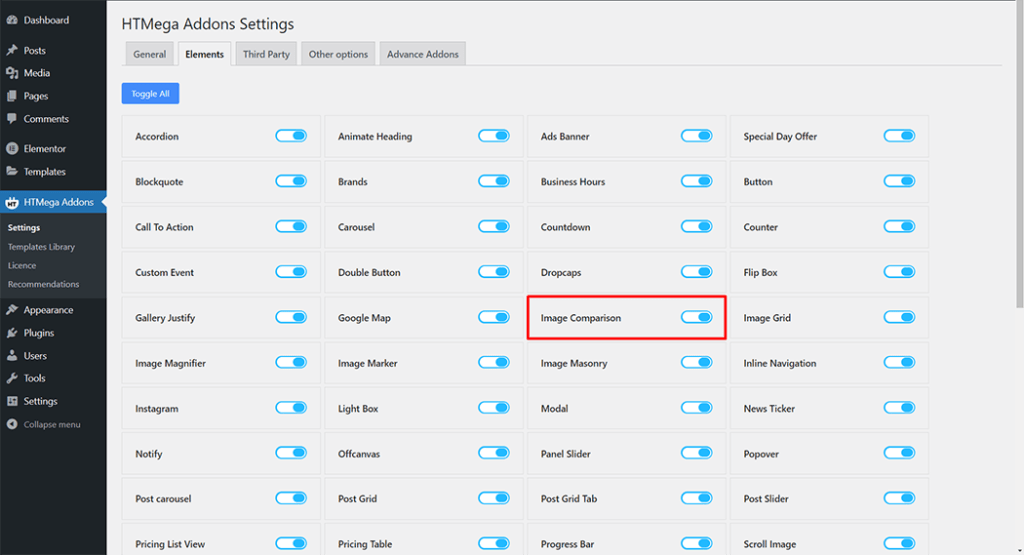Click the Comments speech bubble icon

tap(12, 119)
